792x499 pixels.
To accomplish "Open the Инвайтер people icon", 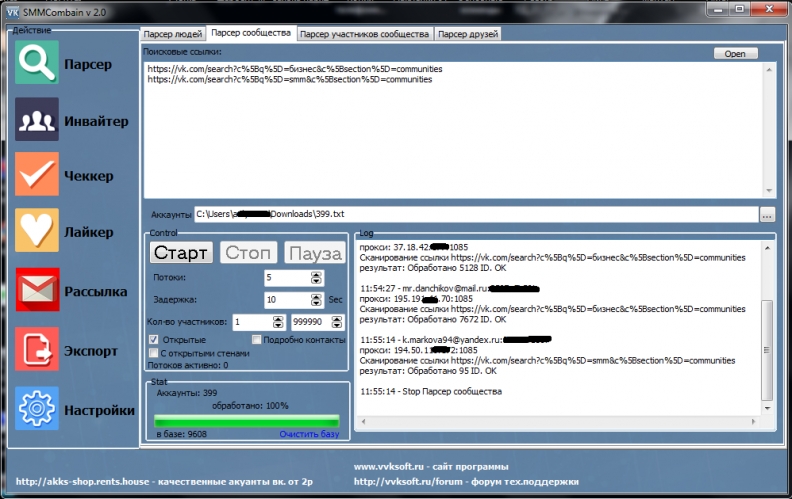I will tap(36, 119).
